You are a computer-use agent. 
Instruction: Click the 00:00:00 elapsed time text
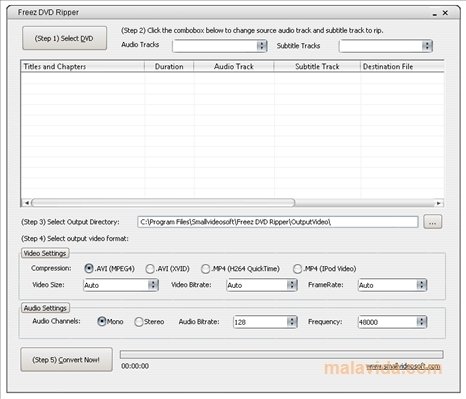(x=135, y=366)
